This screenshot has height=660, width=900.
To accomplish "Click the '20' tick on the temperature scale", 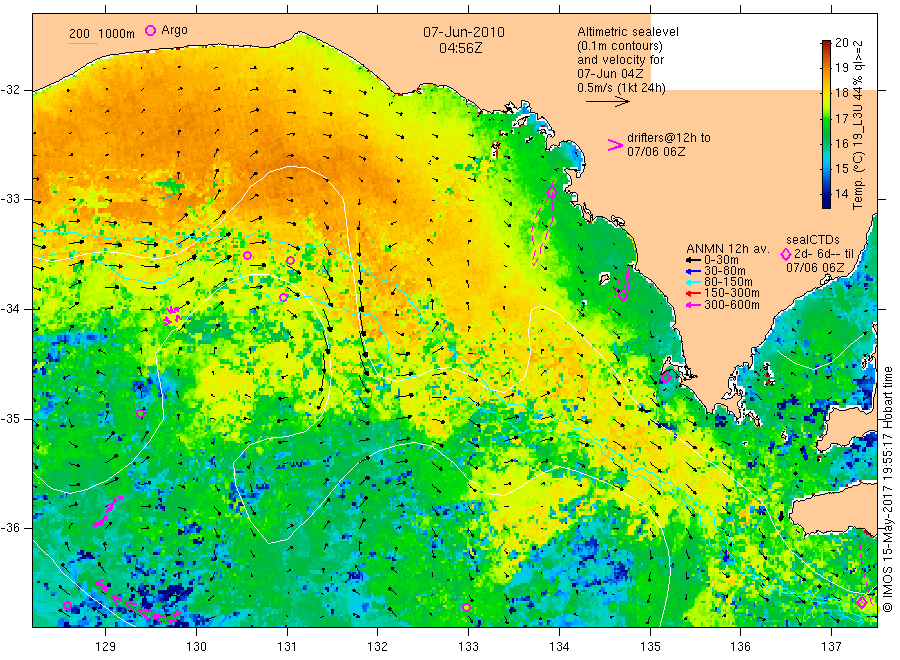I will pos(841,42).
